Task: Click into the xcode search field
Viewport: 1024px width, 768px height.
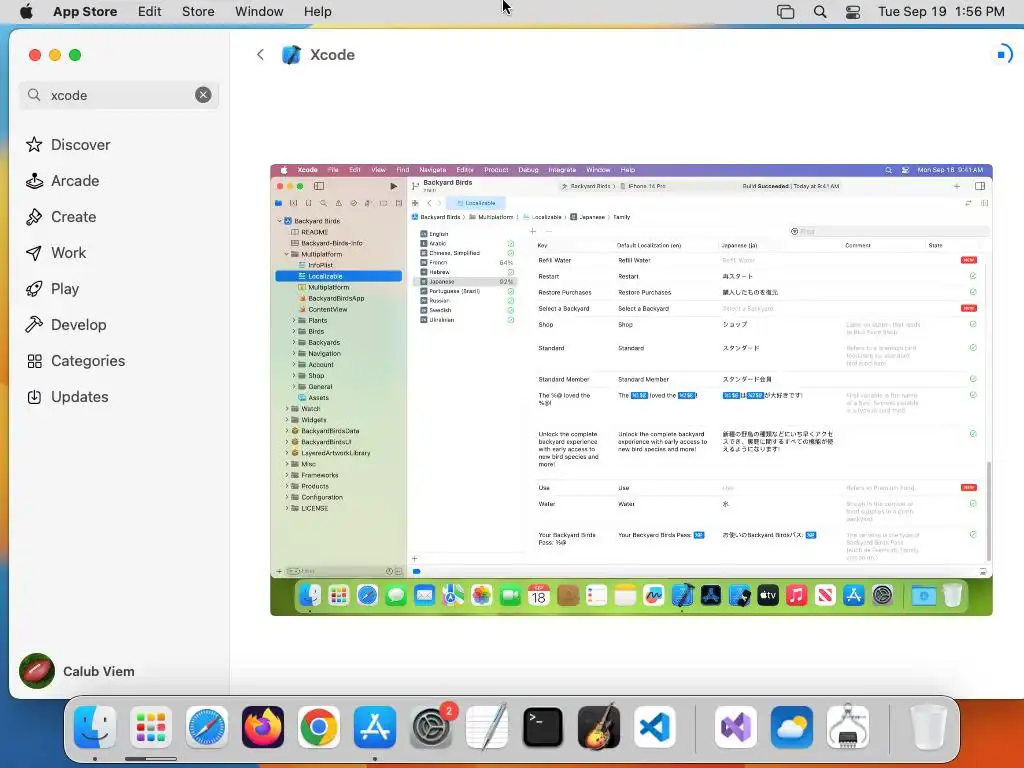Action: pos(118,95)
